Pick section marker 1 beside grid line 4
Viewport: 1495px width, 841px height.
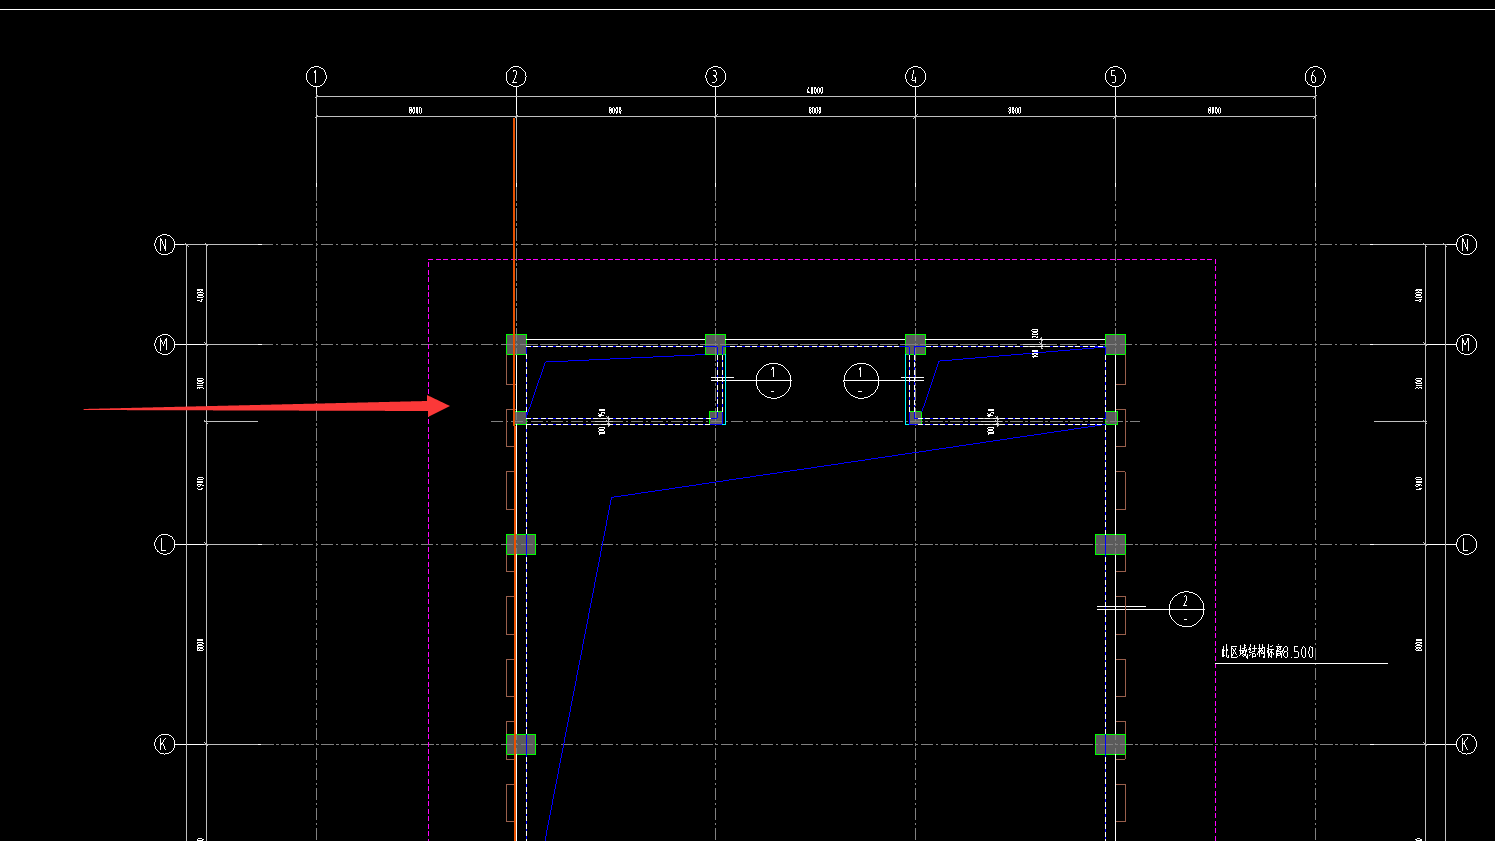(x=861, y=381)
